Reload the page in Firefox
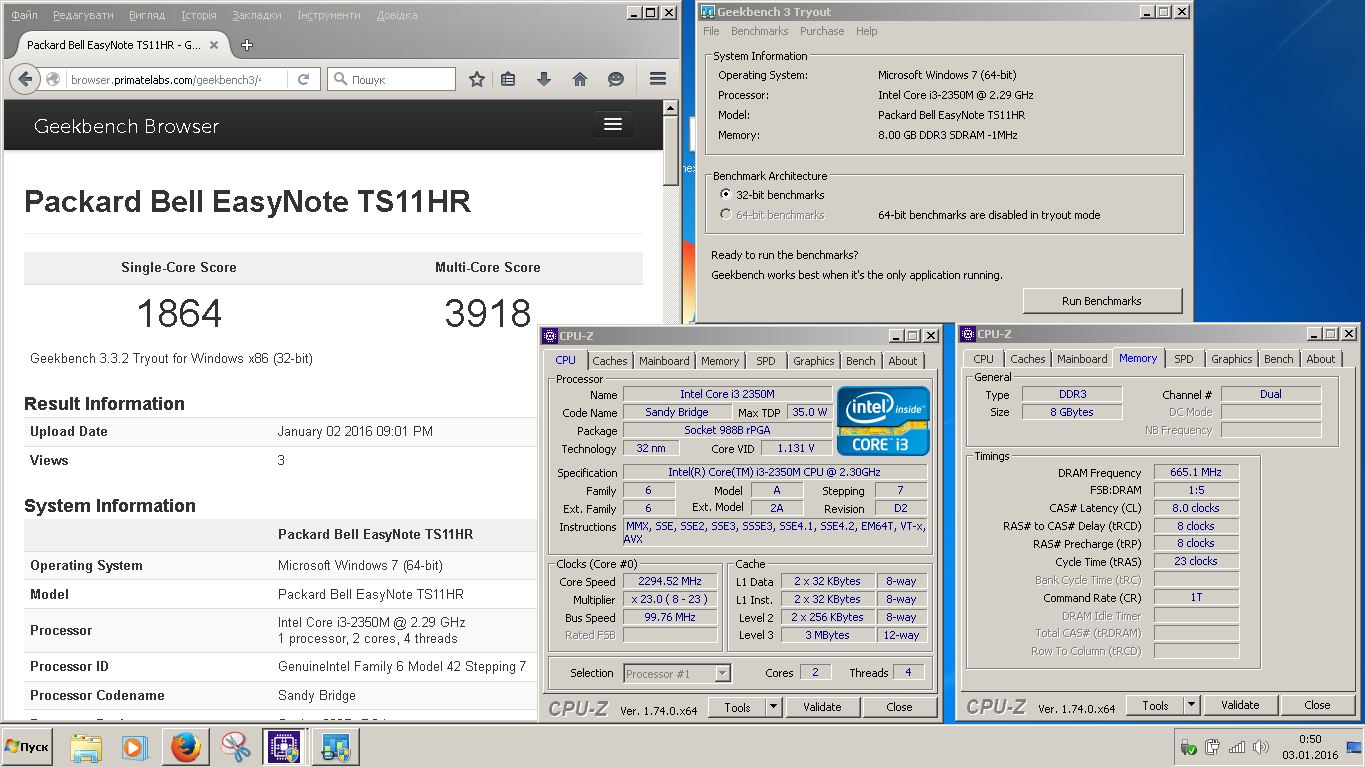 point(304,79)
